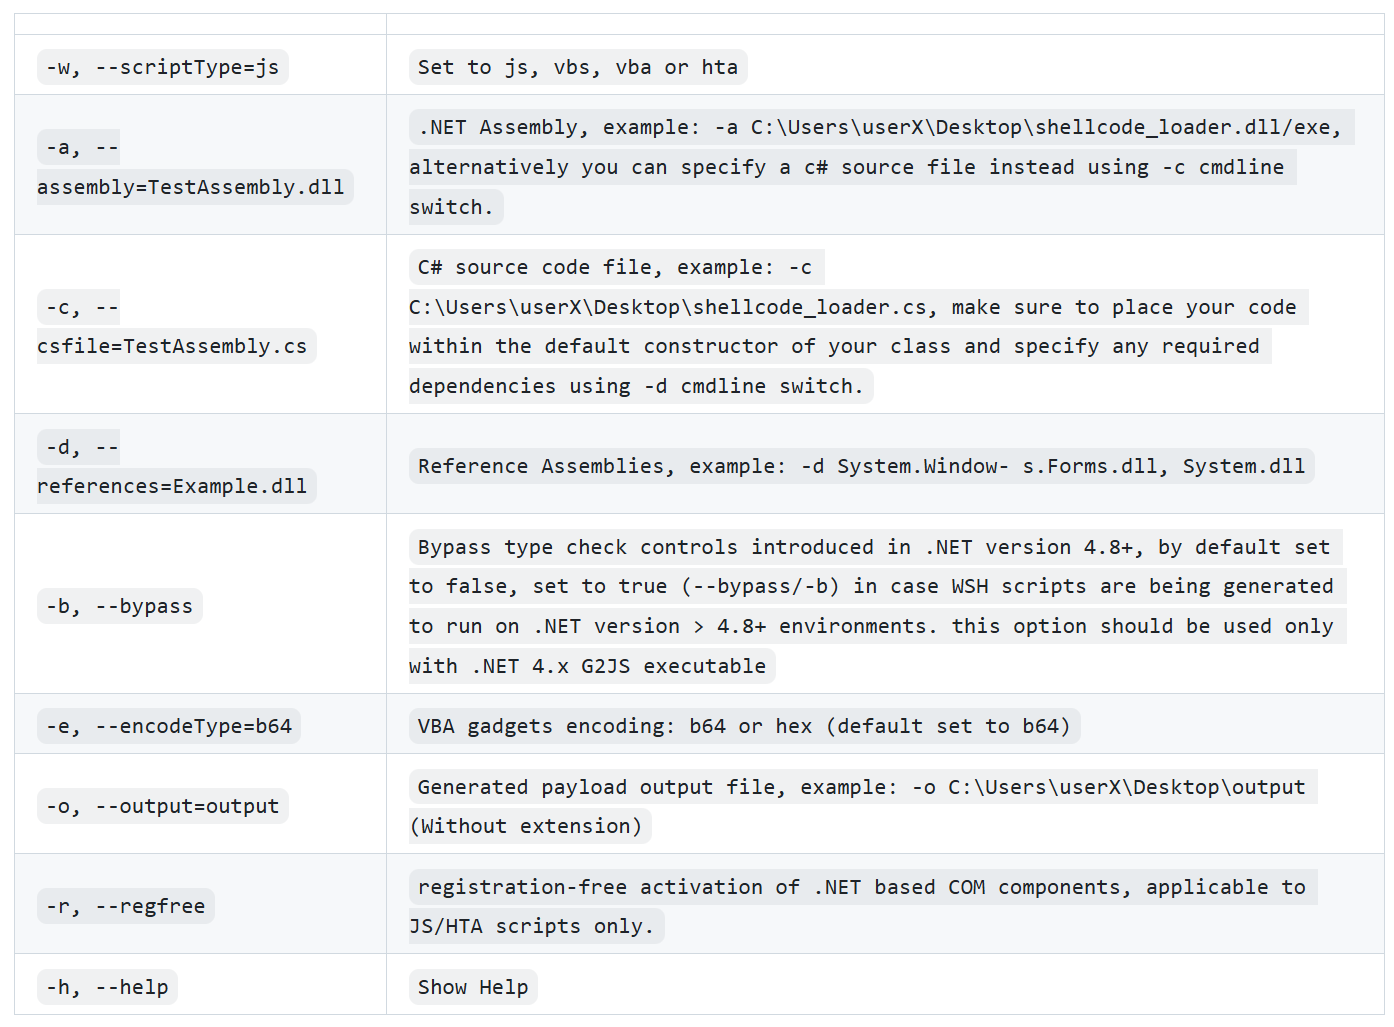Screen dimensions: 1394x1027
Task: Click the '.NET Assembly, example' description line
Action: (x=880, y=128)
